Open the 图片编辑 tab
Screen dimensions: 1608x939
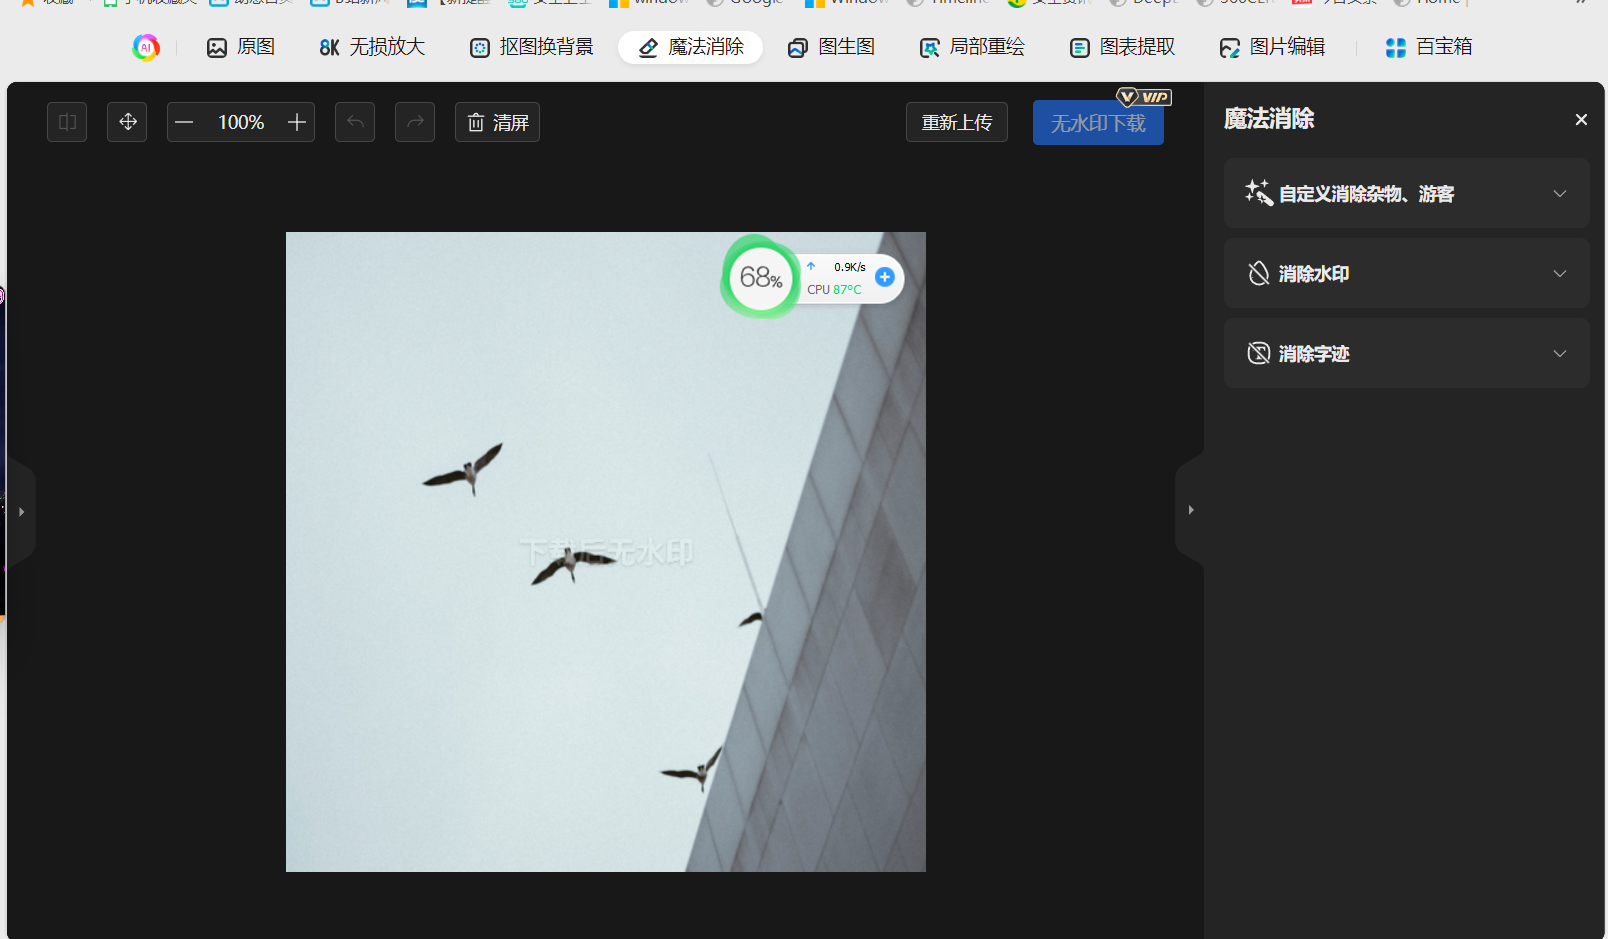pos(1272,47)
